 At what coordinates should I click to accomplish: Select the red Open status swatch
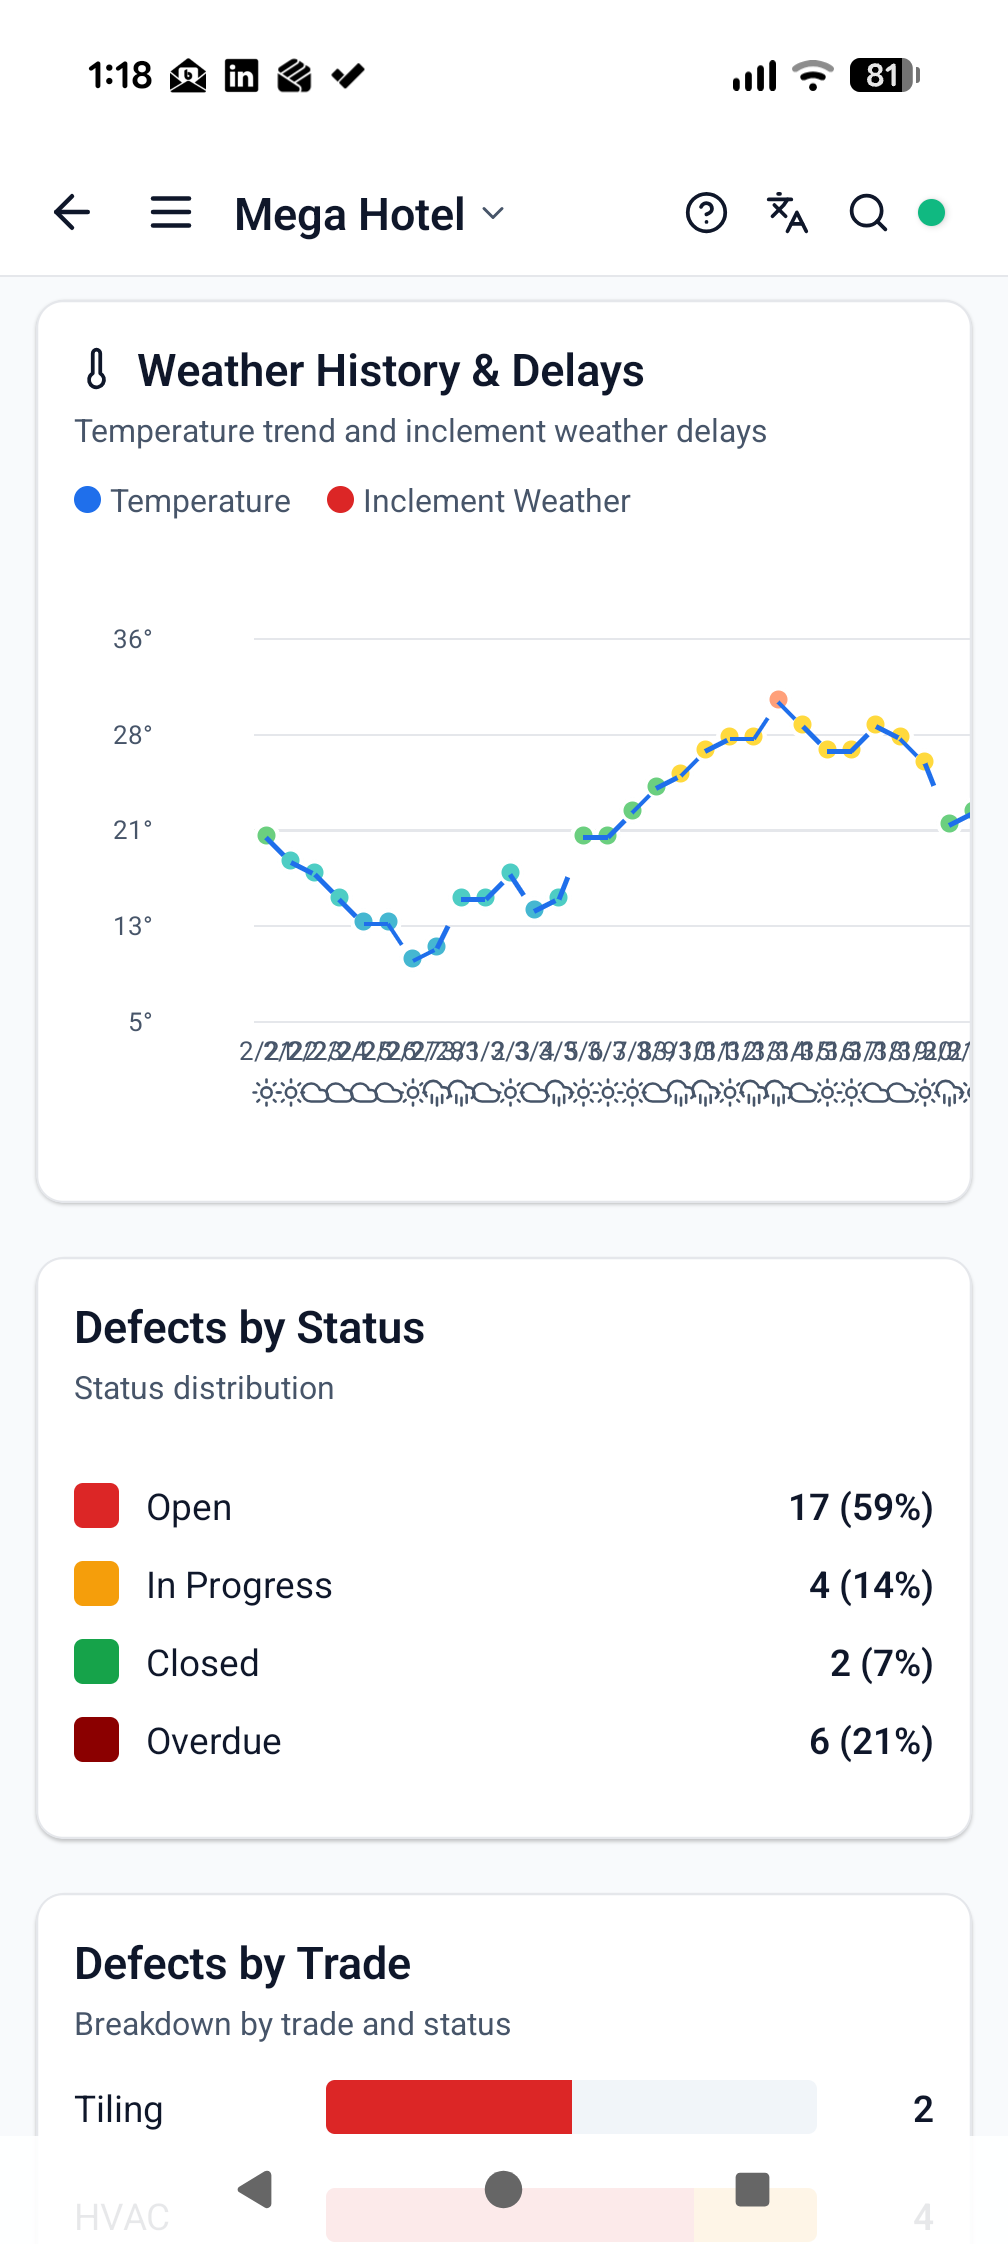pos(97,1506)
